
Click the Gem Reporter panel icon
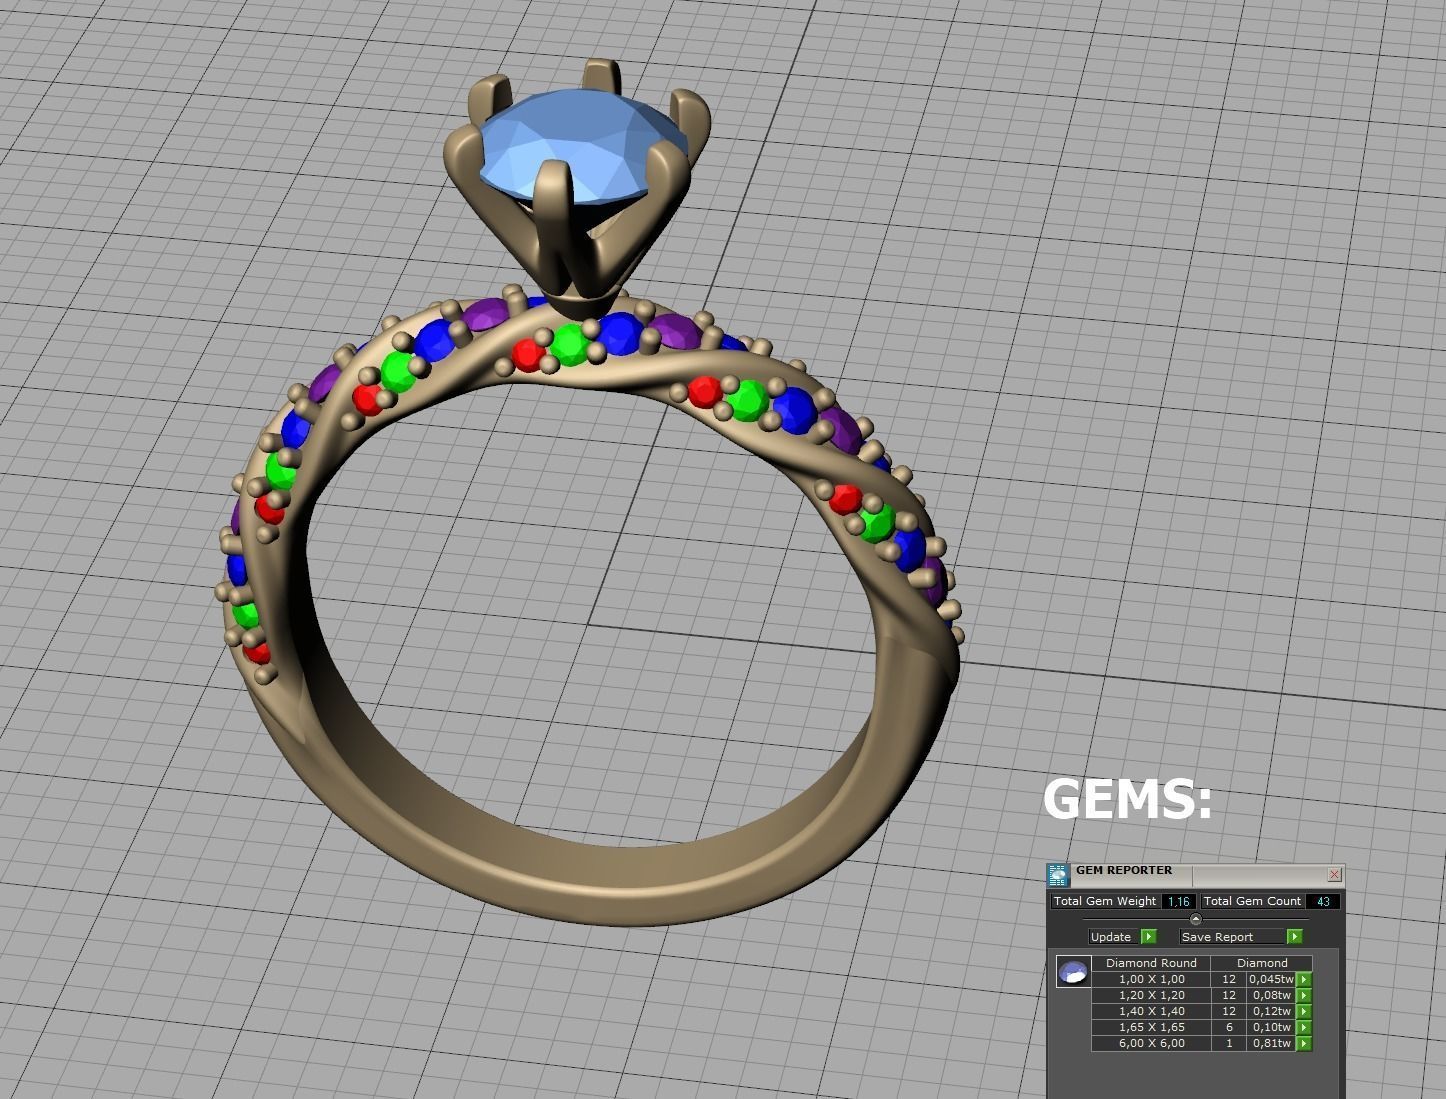pyautogui.click(x=1058, y=875)
